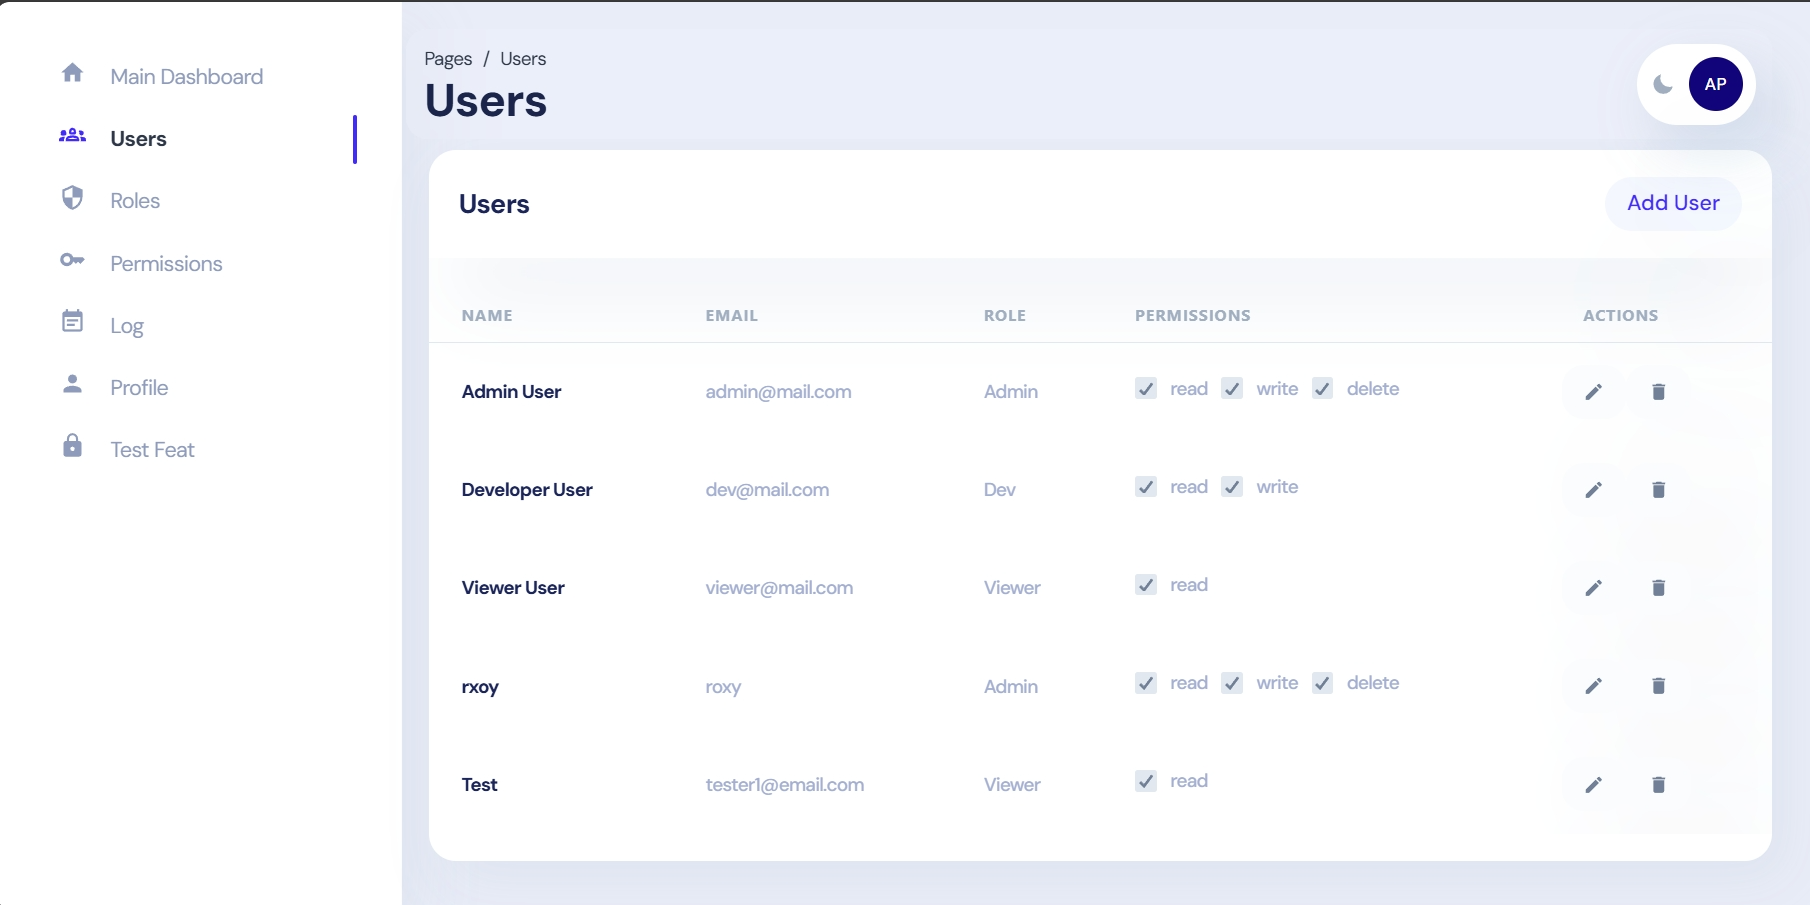This screenshot has width=1810, height=905.
Task: Toggle write checkbox for Developer User
Action: [1233, 487]
